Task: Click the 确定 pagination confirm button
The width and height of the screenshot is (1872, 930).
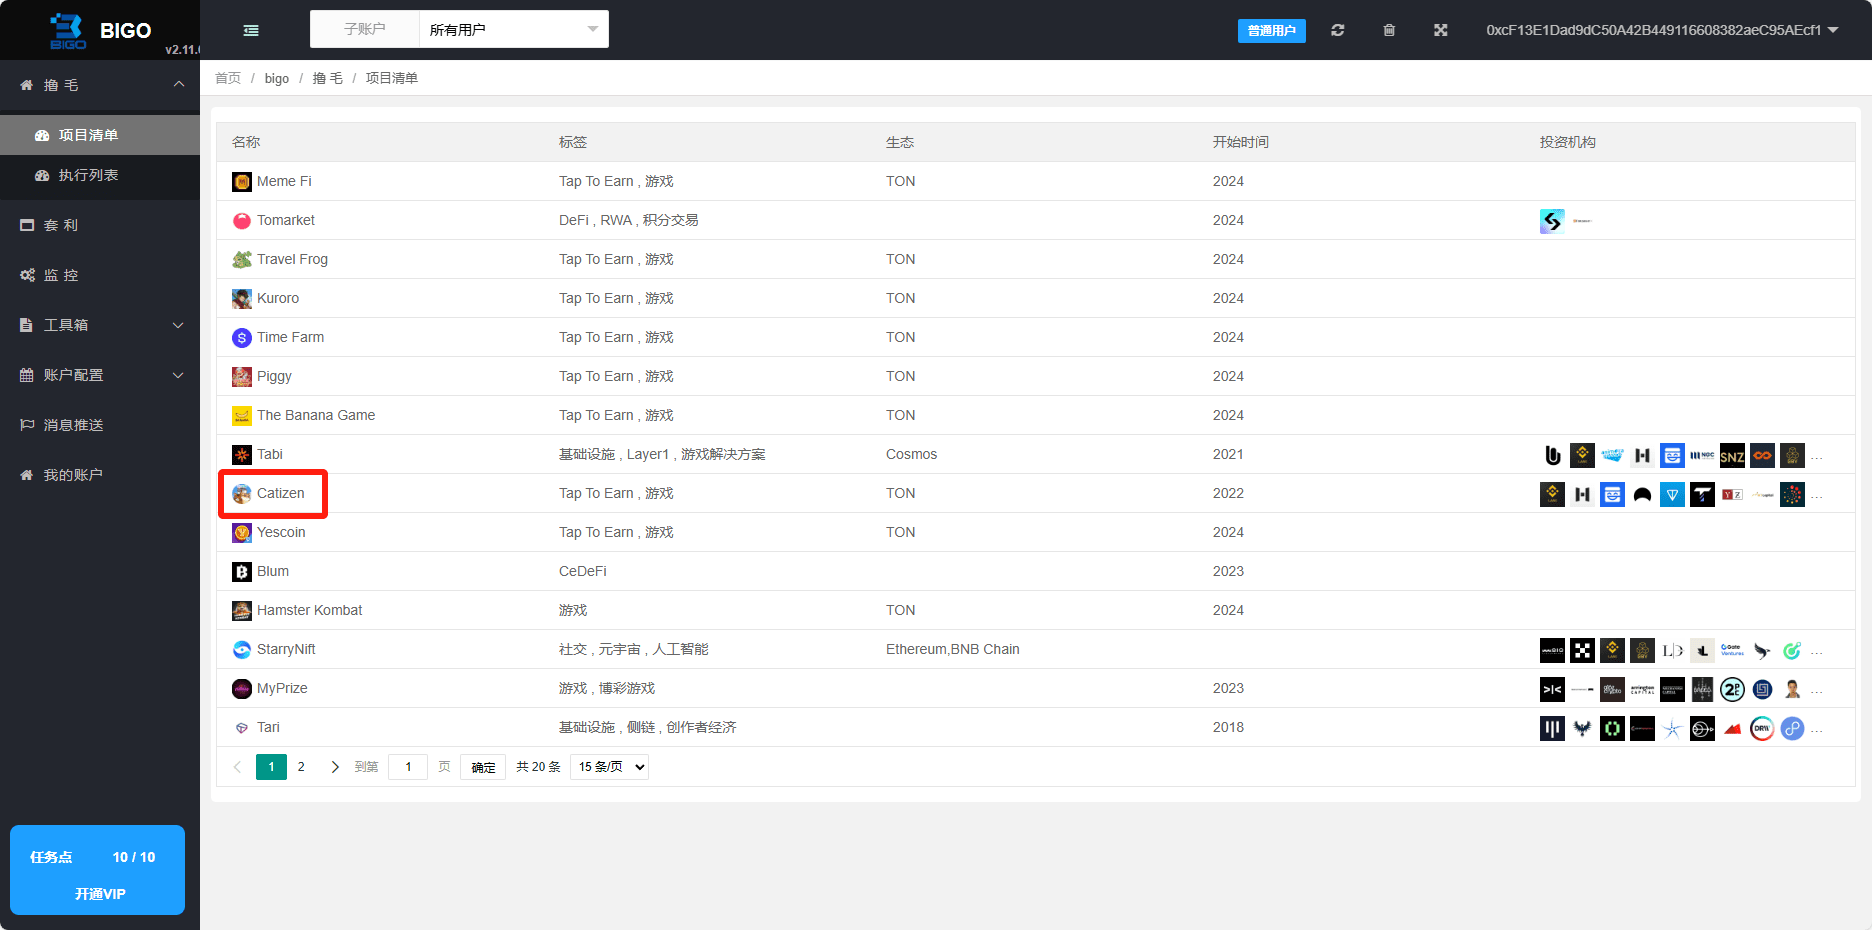Action: (483, 767)
